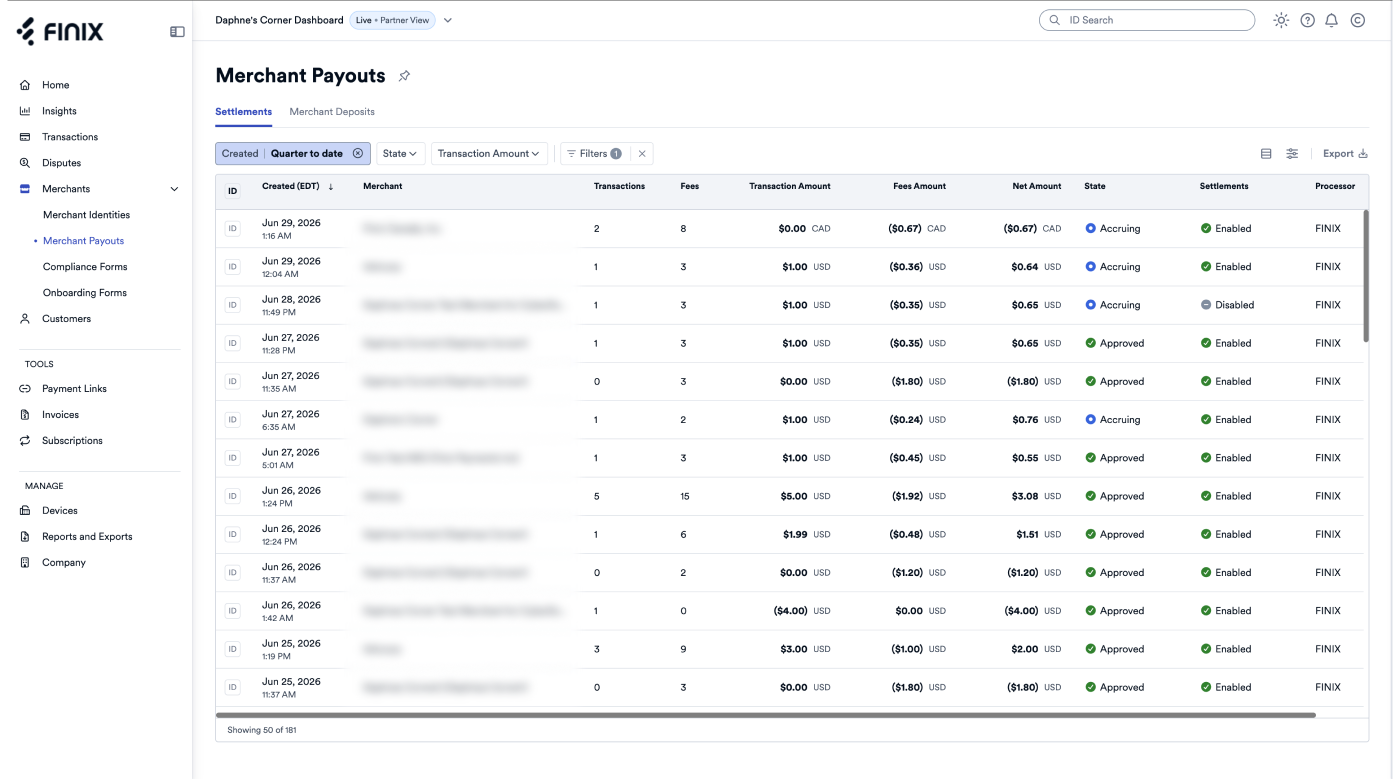Remove the Quarter to date filter
Screen dimensions: 1400x779
point(358,154)
